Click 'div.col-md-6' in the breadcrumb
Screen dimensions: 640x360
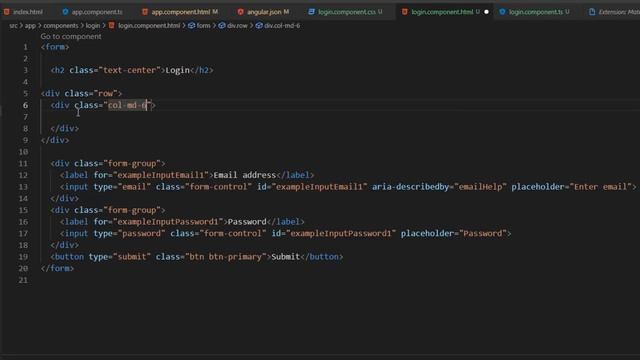pos(282,25)
